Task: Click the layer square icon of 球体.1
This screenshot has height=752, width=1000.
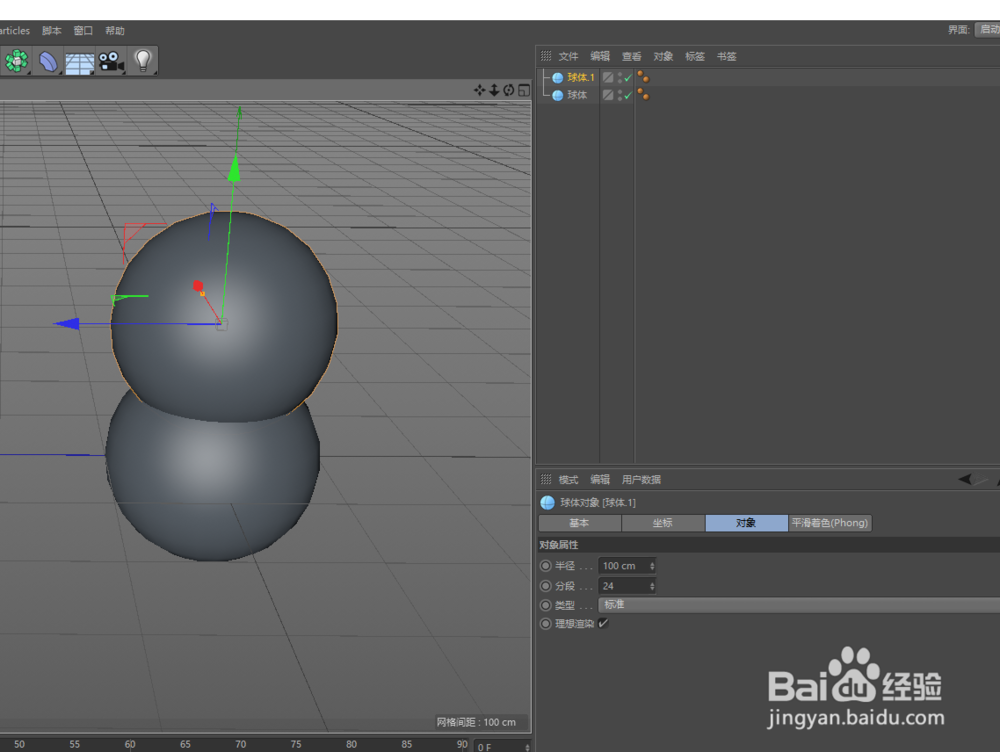Action: click(608, 77)
